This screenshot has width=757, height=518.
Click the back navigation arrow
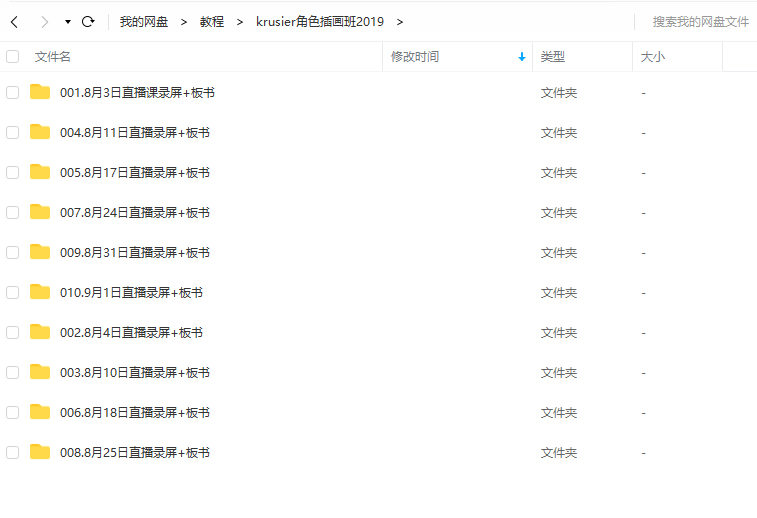(14, 21)
